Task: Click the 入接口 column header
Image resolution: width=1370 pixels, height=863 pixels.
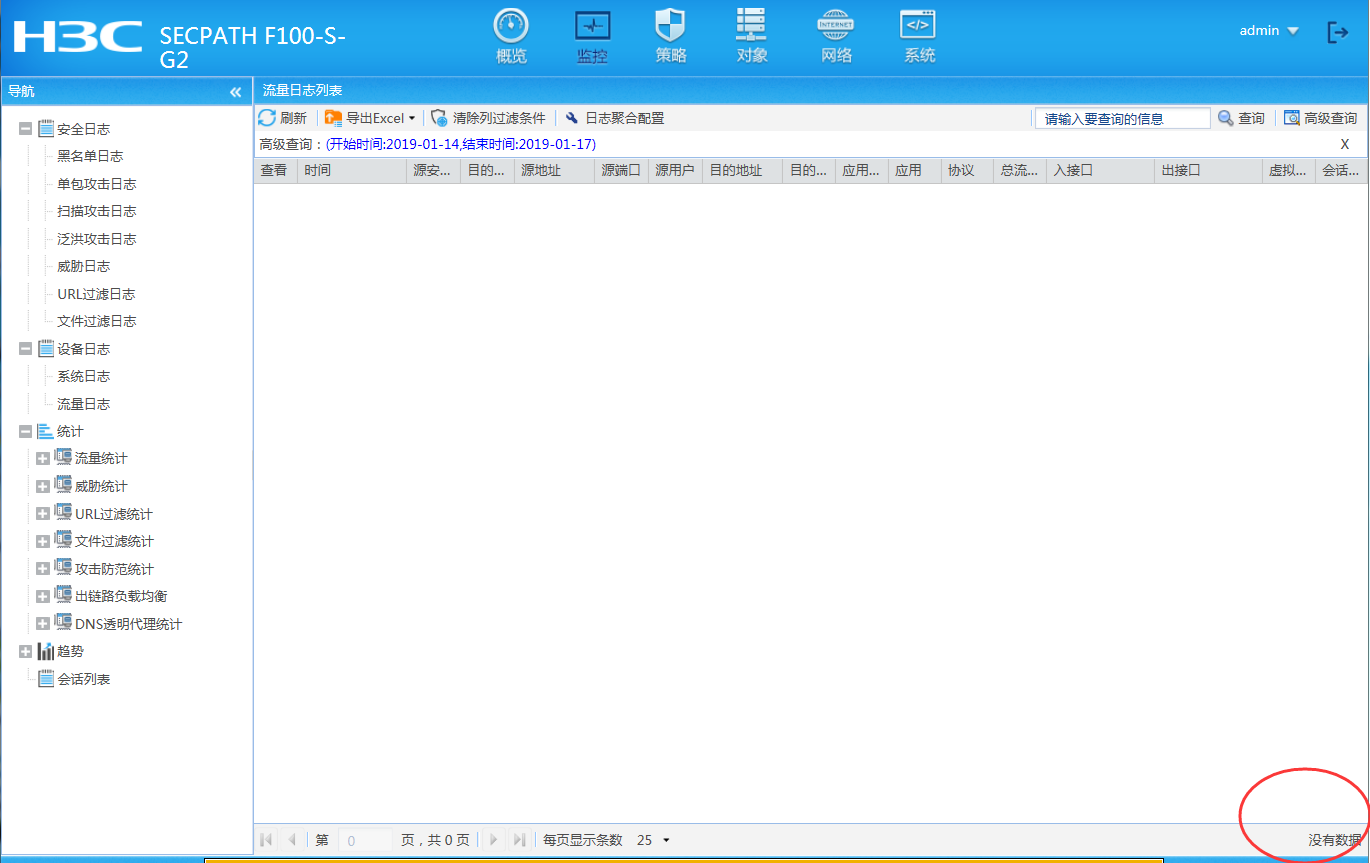Action: click(1101, 171)
